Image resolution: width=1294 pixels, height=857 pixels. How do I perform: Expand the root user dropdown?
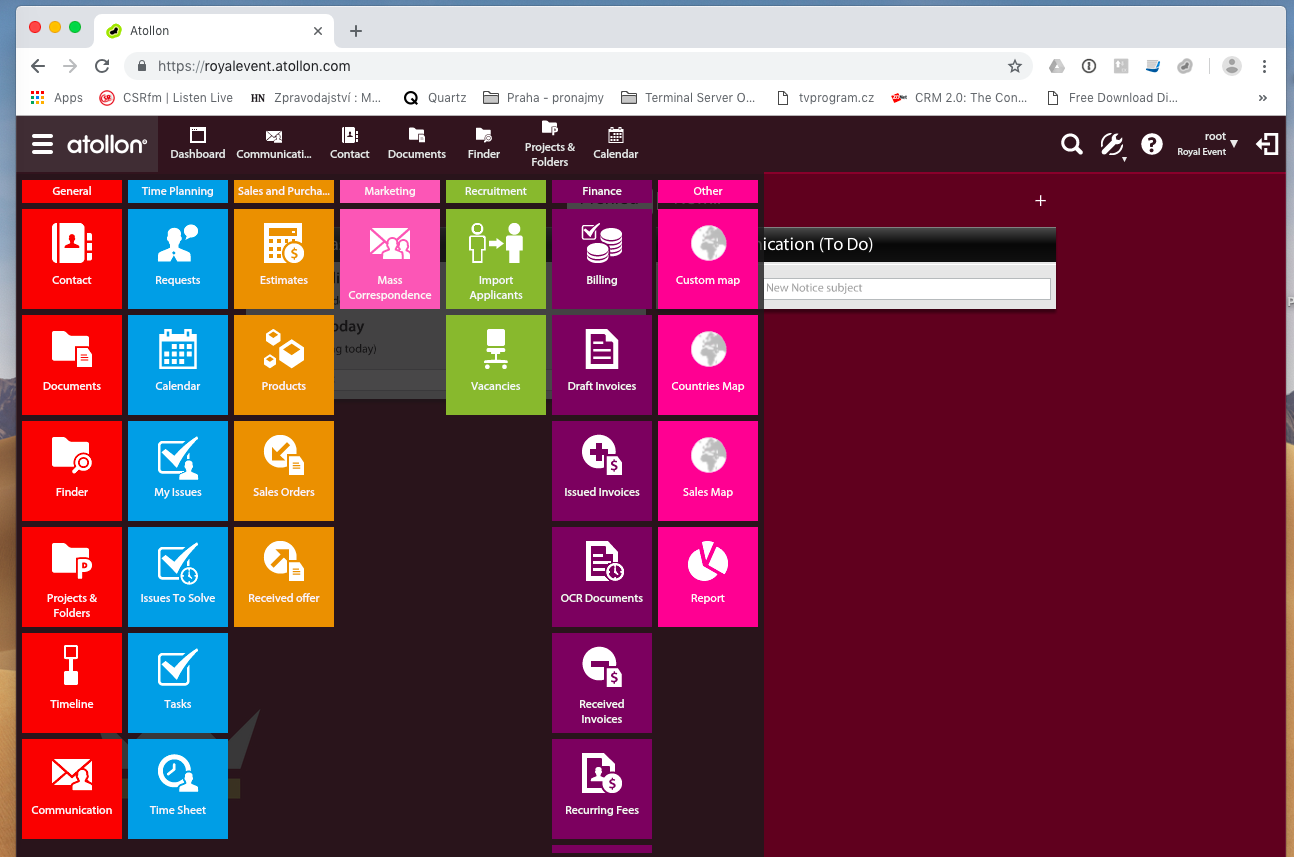point(1208,144)
